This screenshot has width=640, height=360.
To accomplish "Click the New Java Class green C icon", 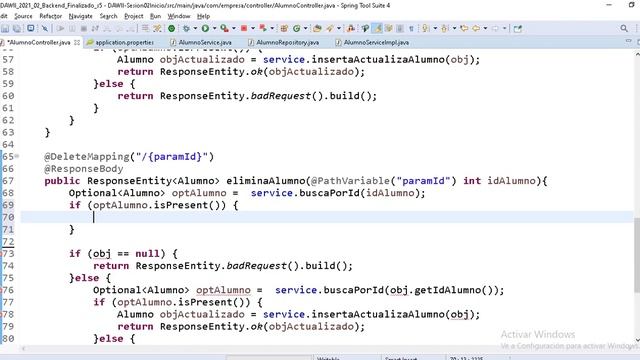I will click(297, 29).
